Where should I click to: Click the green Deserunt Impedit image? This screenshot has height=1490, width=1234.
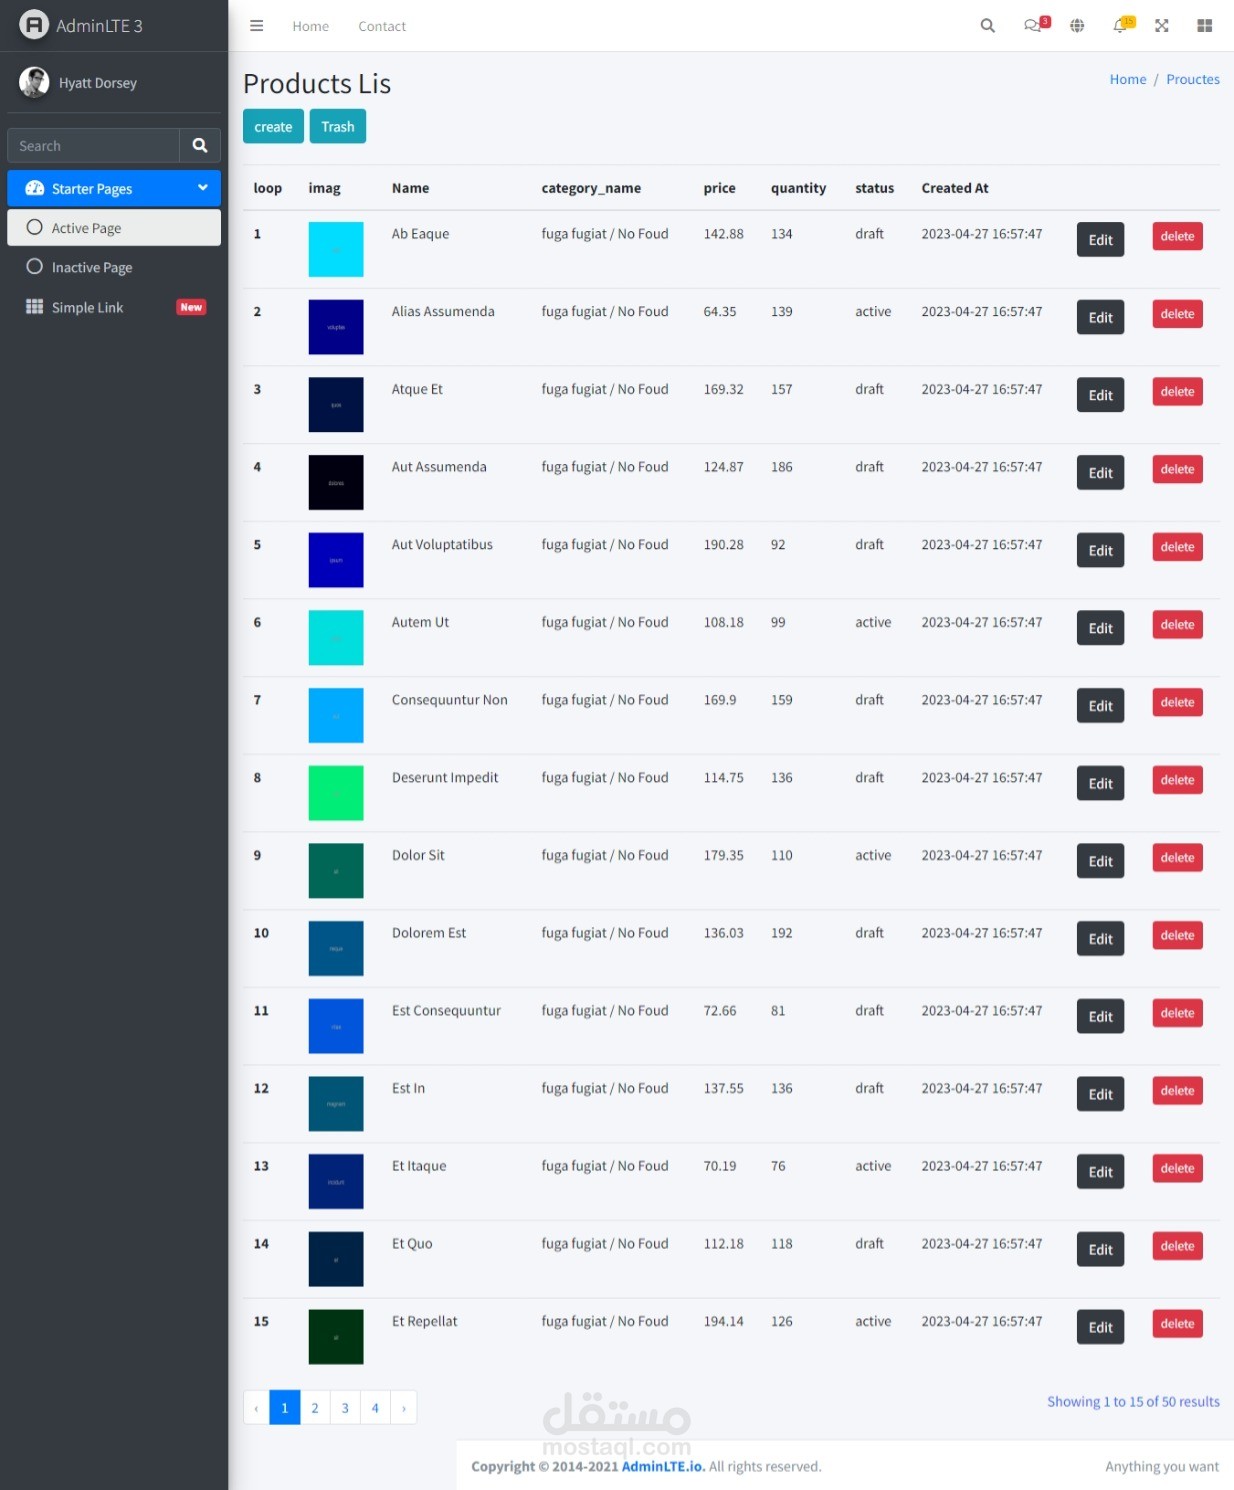tap(336, 793)
